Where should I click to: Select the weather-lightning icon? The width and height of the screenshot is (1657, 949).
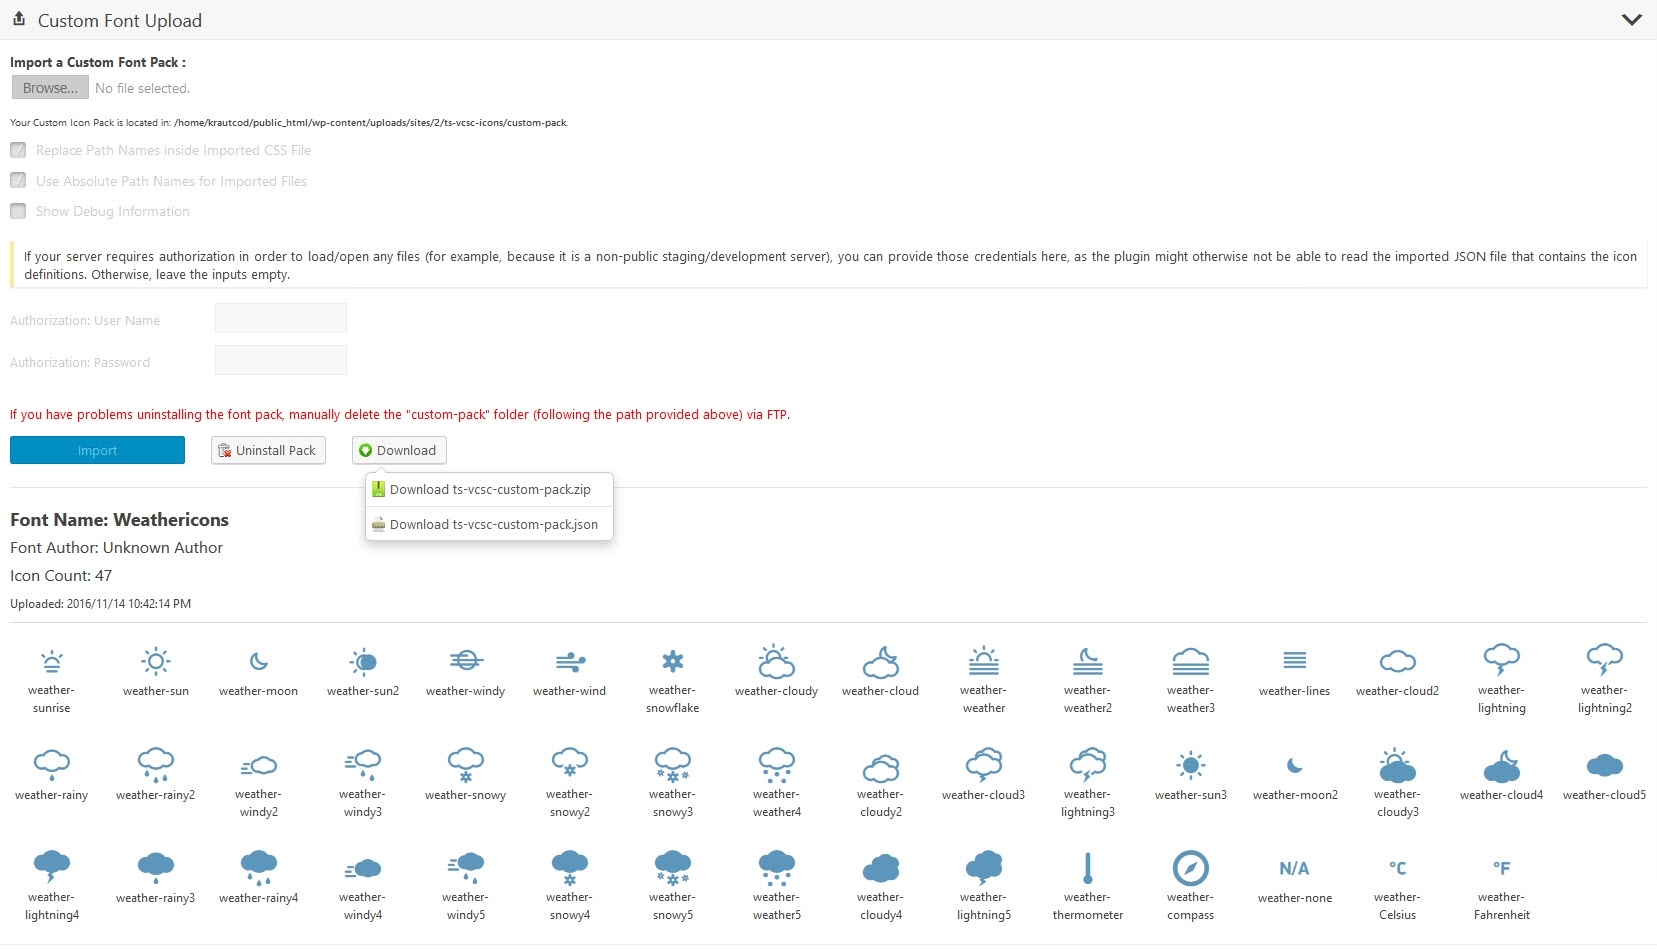[1501, 659]
